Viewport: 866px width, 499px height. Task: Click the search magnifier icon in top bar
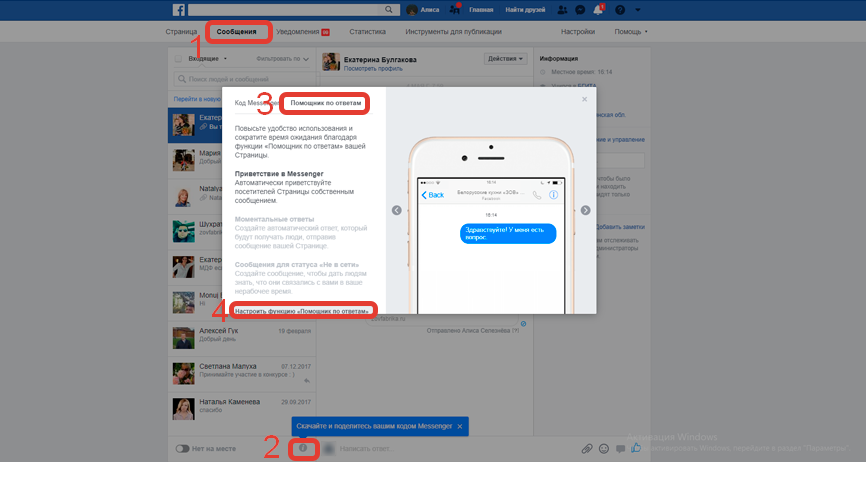coord(389,9)
